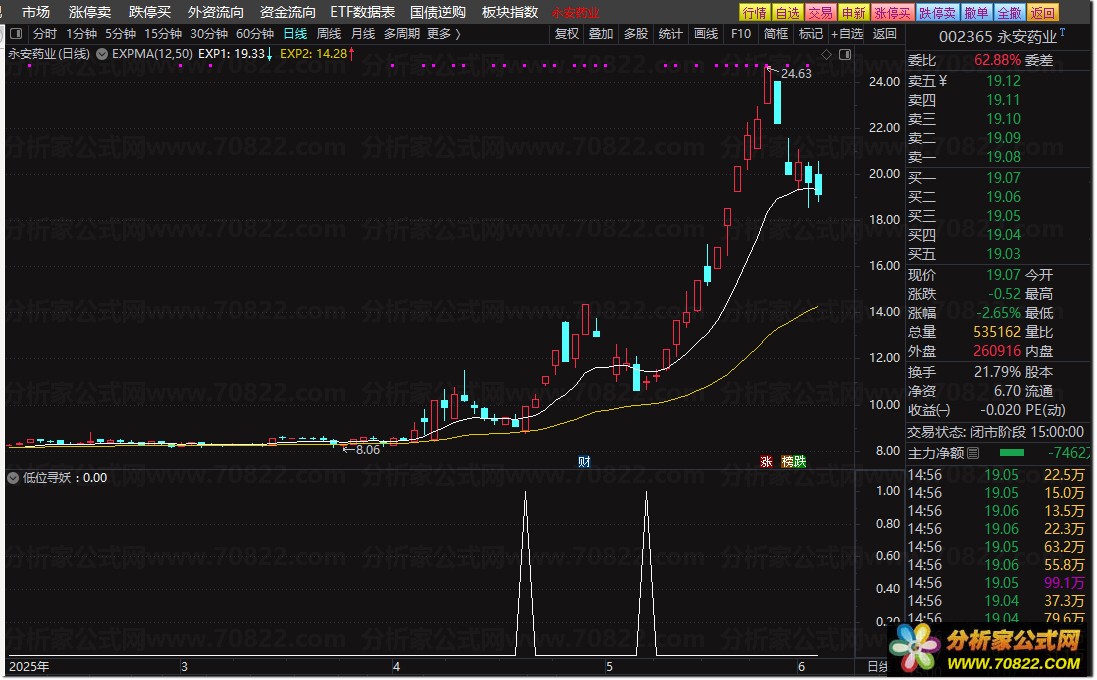Click the pink 涨停买 button
Viewport: 1097px width, 680px height.
(x=893, y=13)
